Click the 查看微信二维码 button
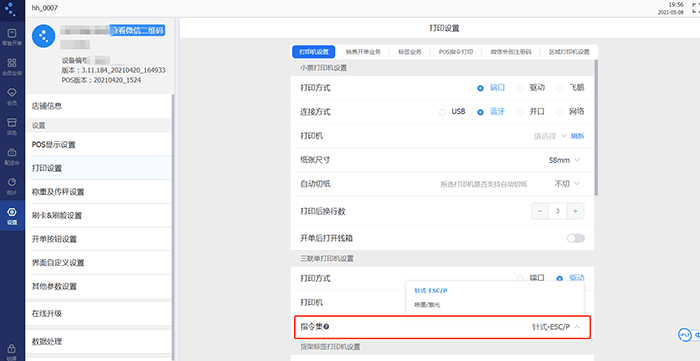700x361 pixels. [138, 30]
